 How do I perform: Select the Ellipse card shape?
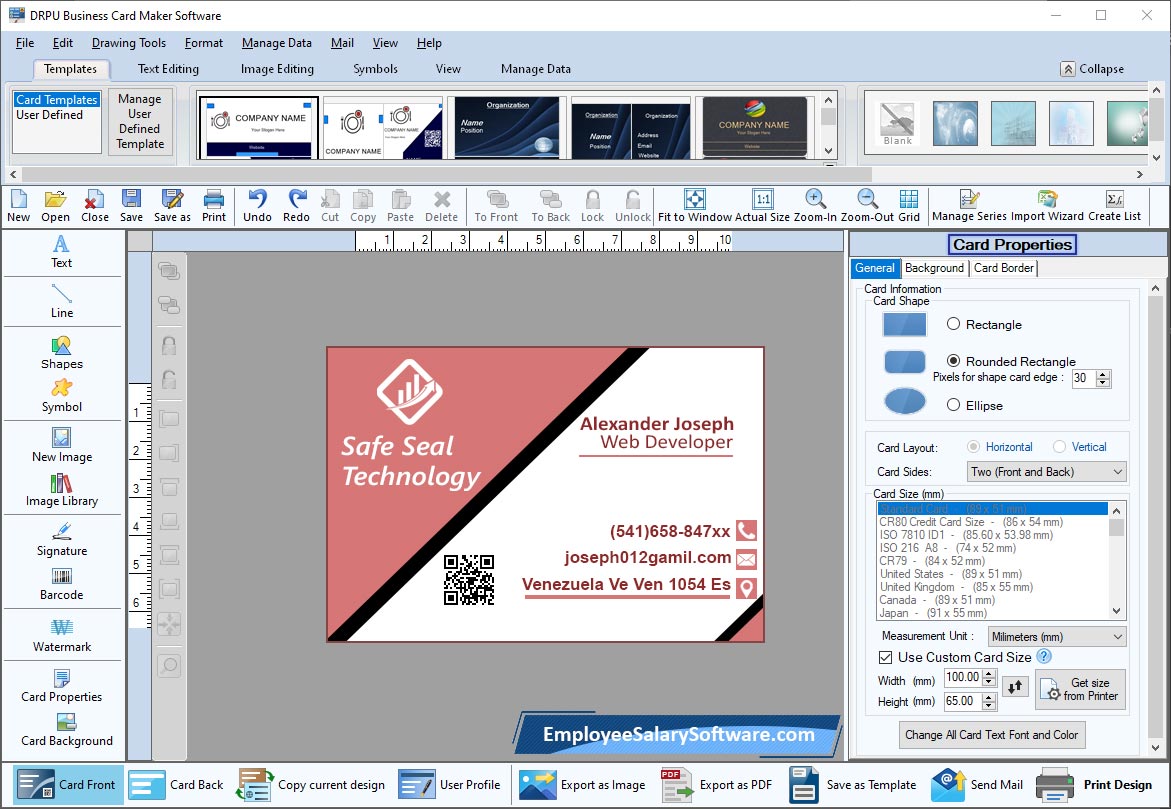pyautogui.click(x=953, y=405)
